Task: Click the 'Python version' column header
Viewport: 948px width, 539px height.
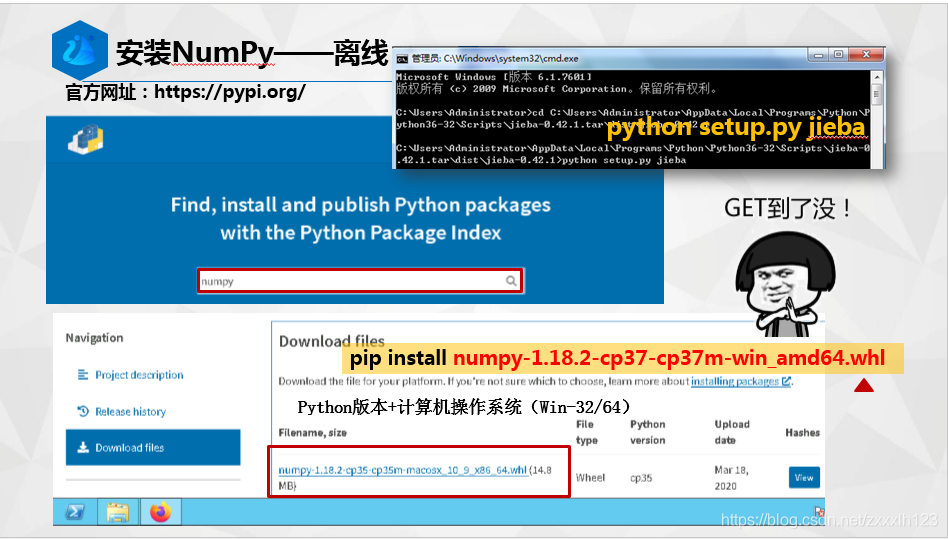Action: point(648,432)
